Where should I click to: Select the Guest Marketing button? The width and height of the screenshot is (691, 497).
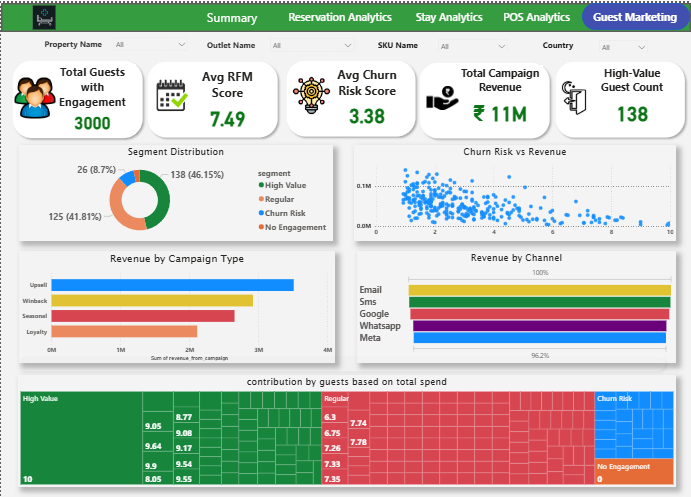click(x=634, y=18)
